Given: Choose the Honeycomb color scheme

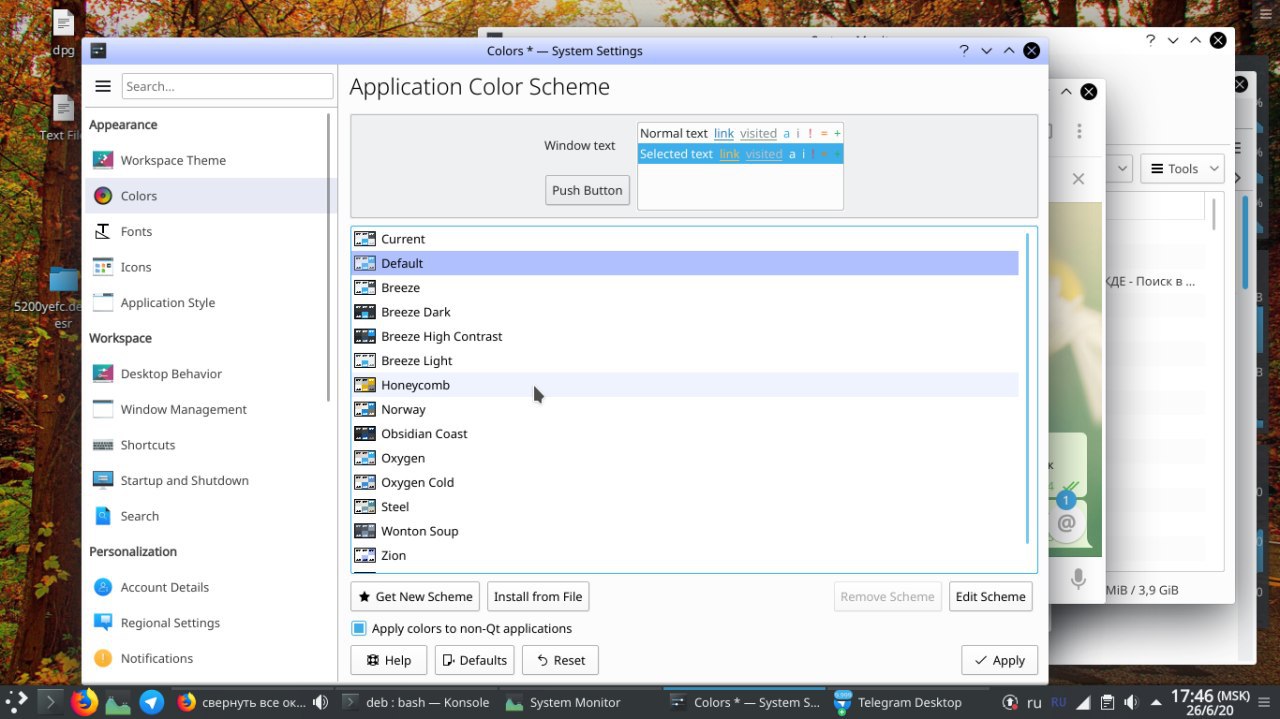Looking at the screenshot, I should 415,385.
